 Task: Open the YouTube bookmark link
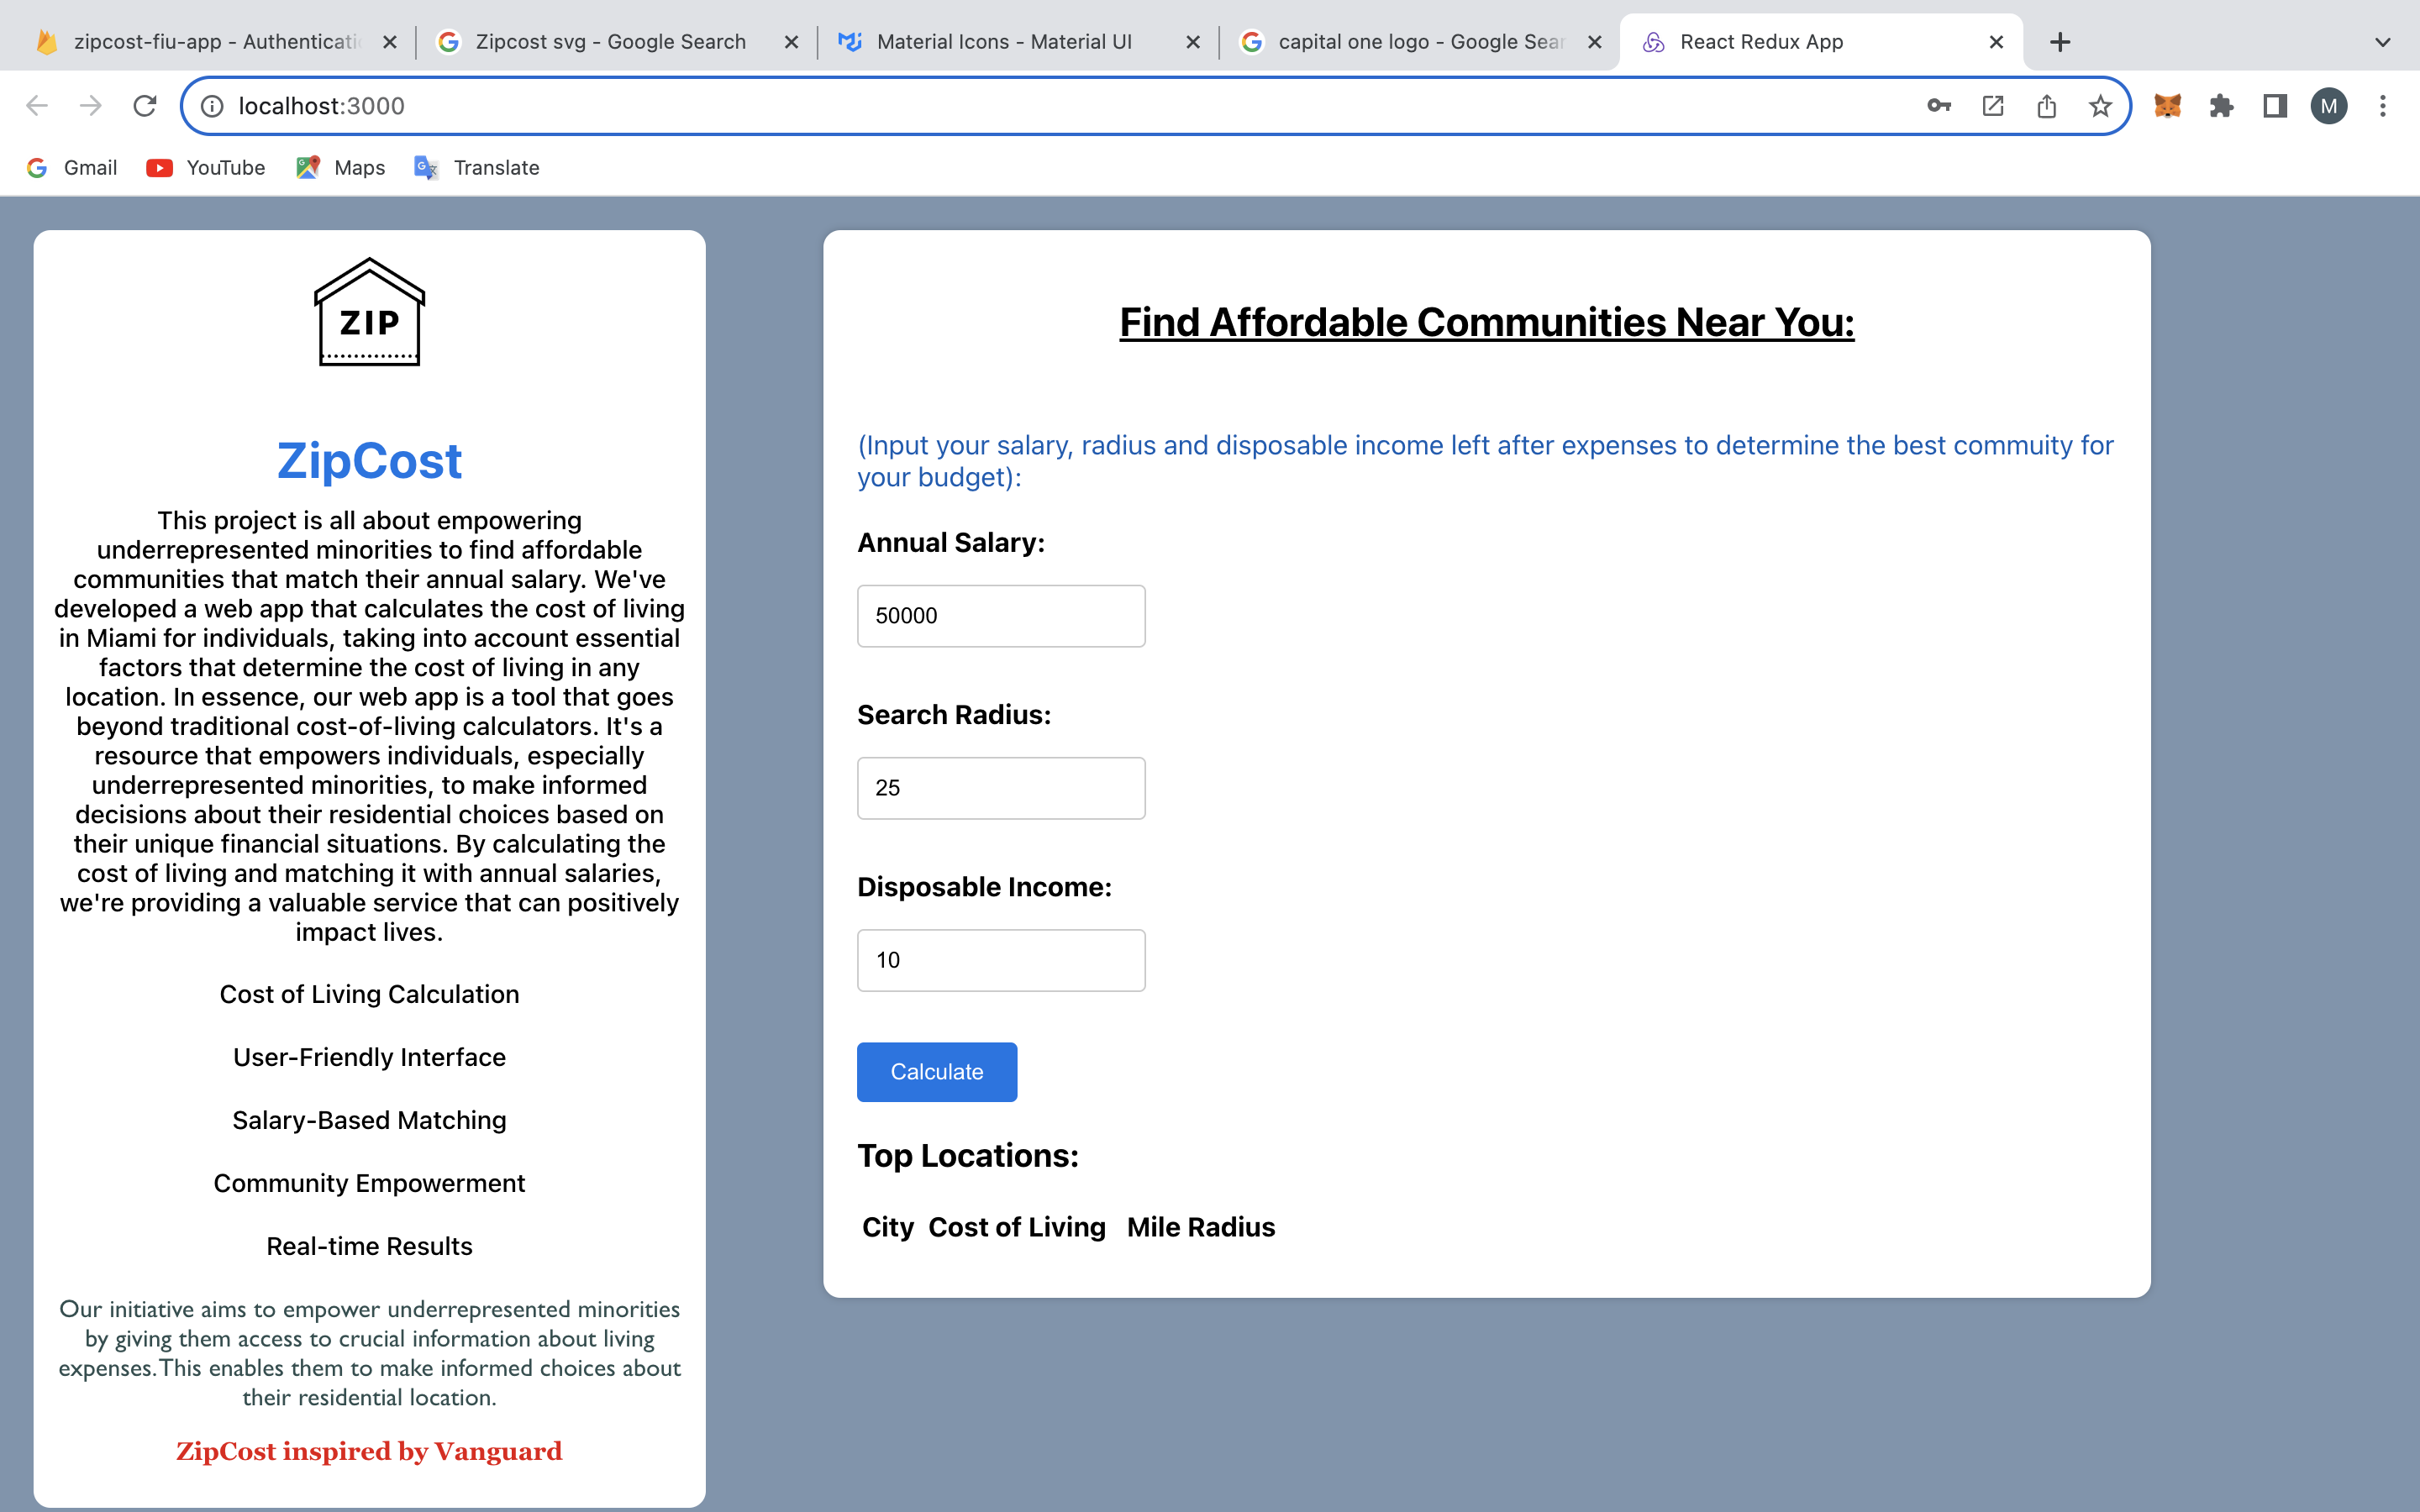click(x=206, y=168)
